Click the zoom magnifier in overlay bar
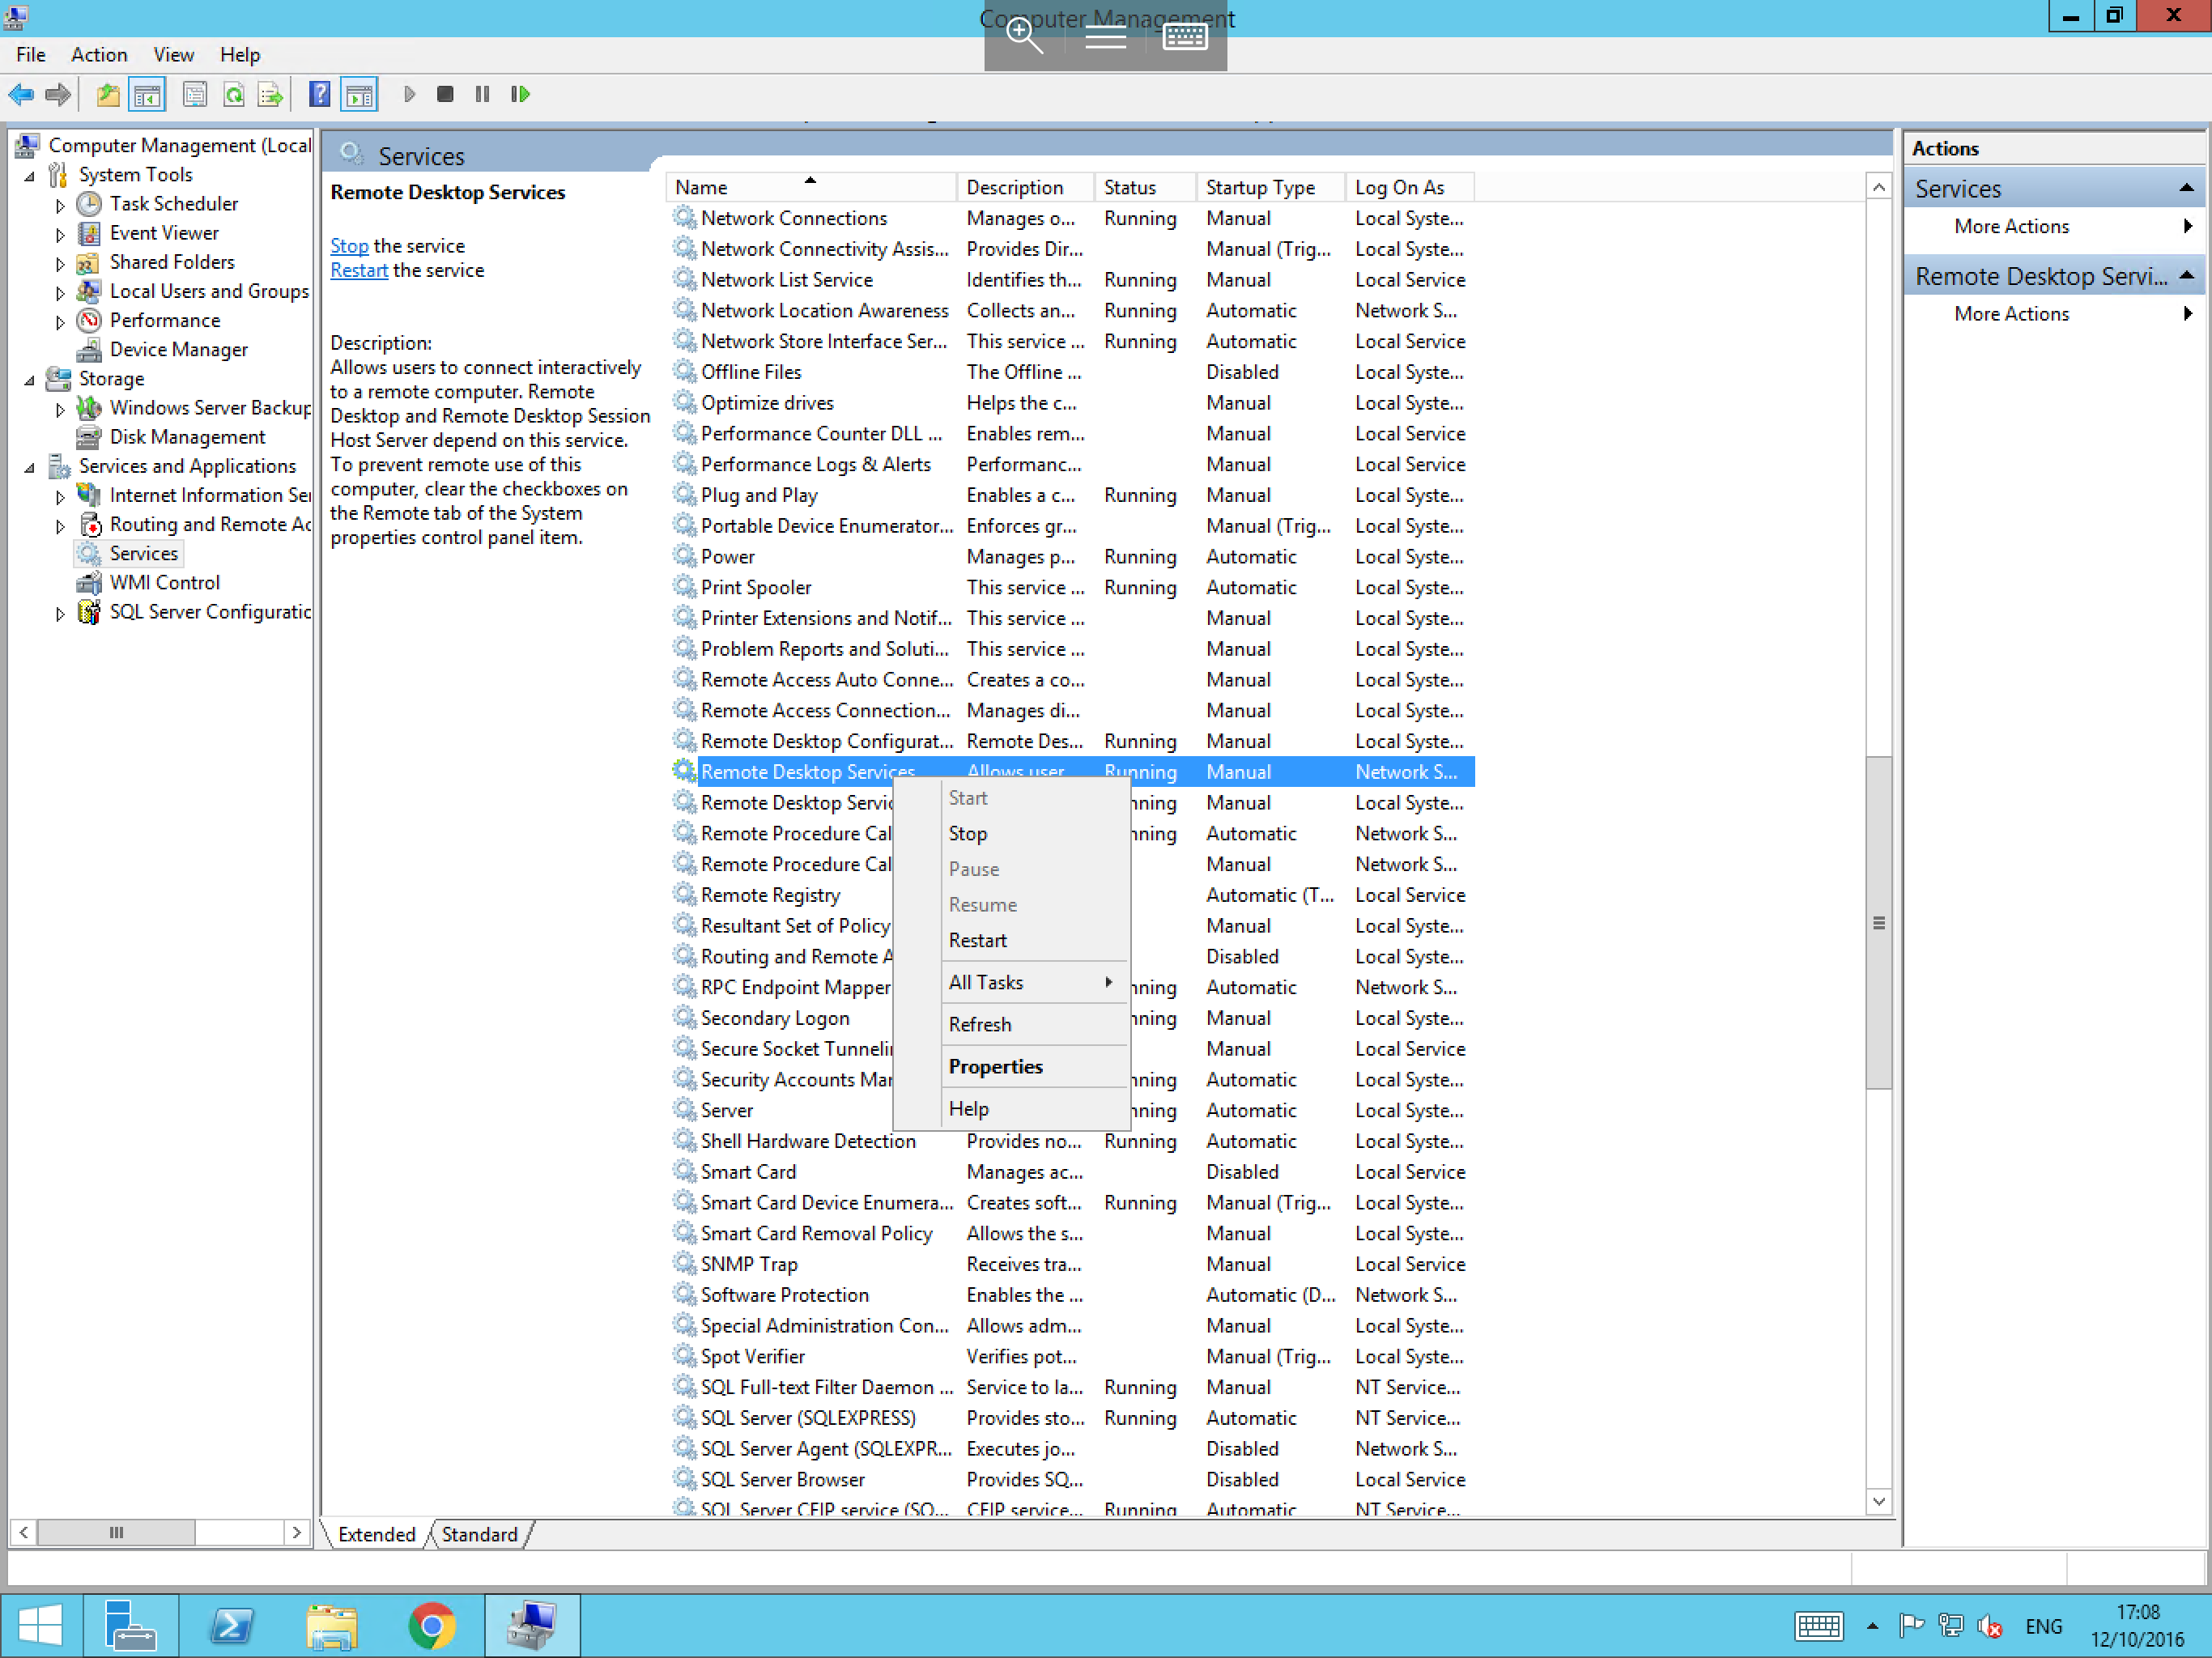Screen dimensions: 2212x1658 pyautogui.click(x=1025, y=36)
